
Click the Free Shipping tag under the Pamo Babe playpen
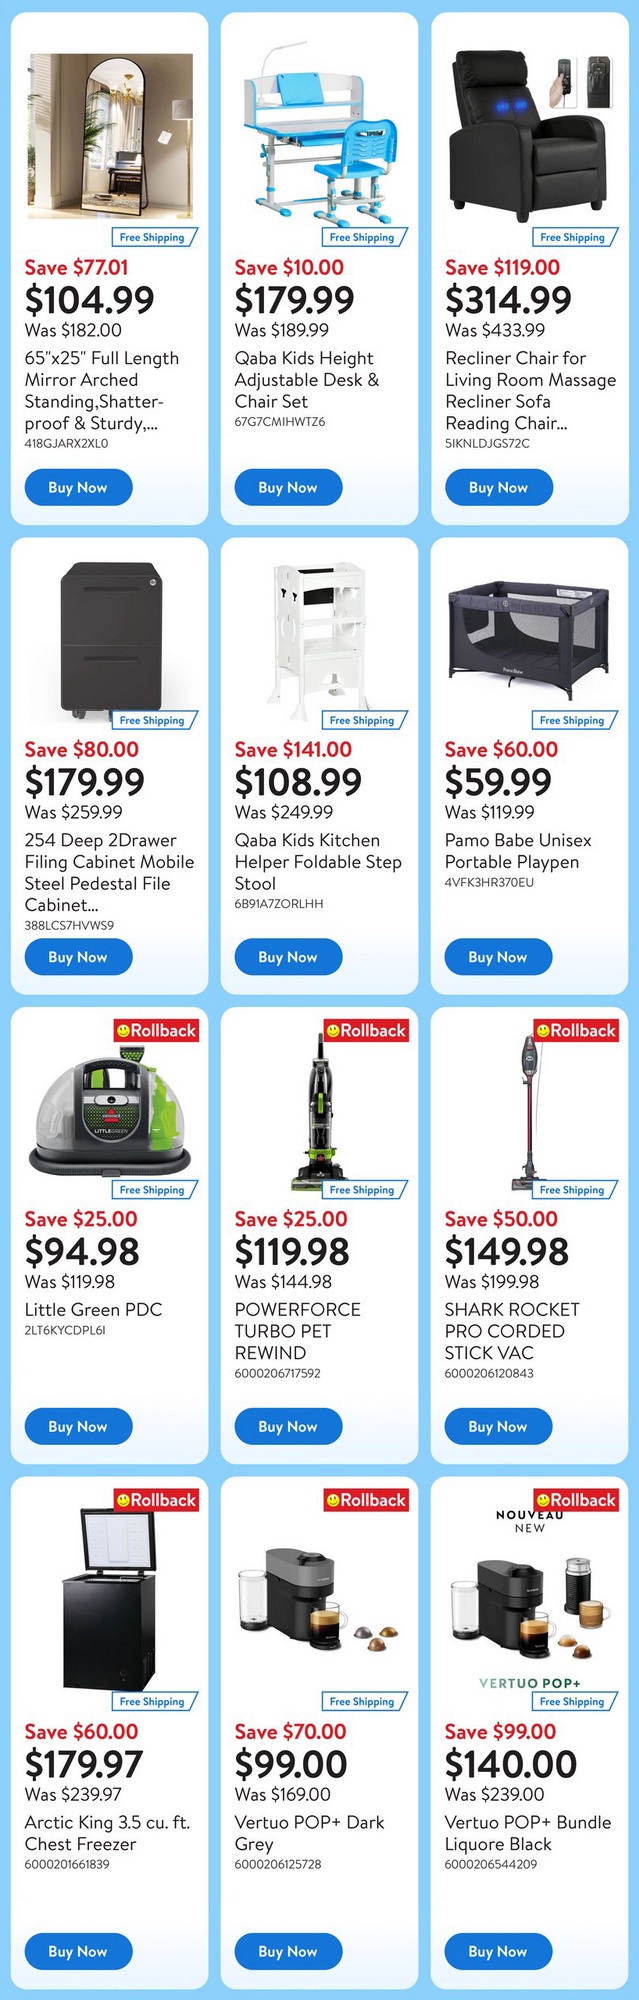click(574, 720)
